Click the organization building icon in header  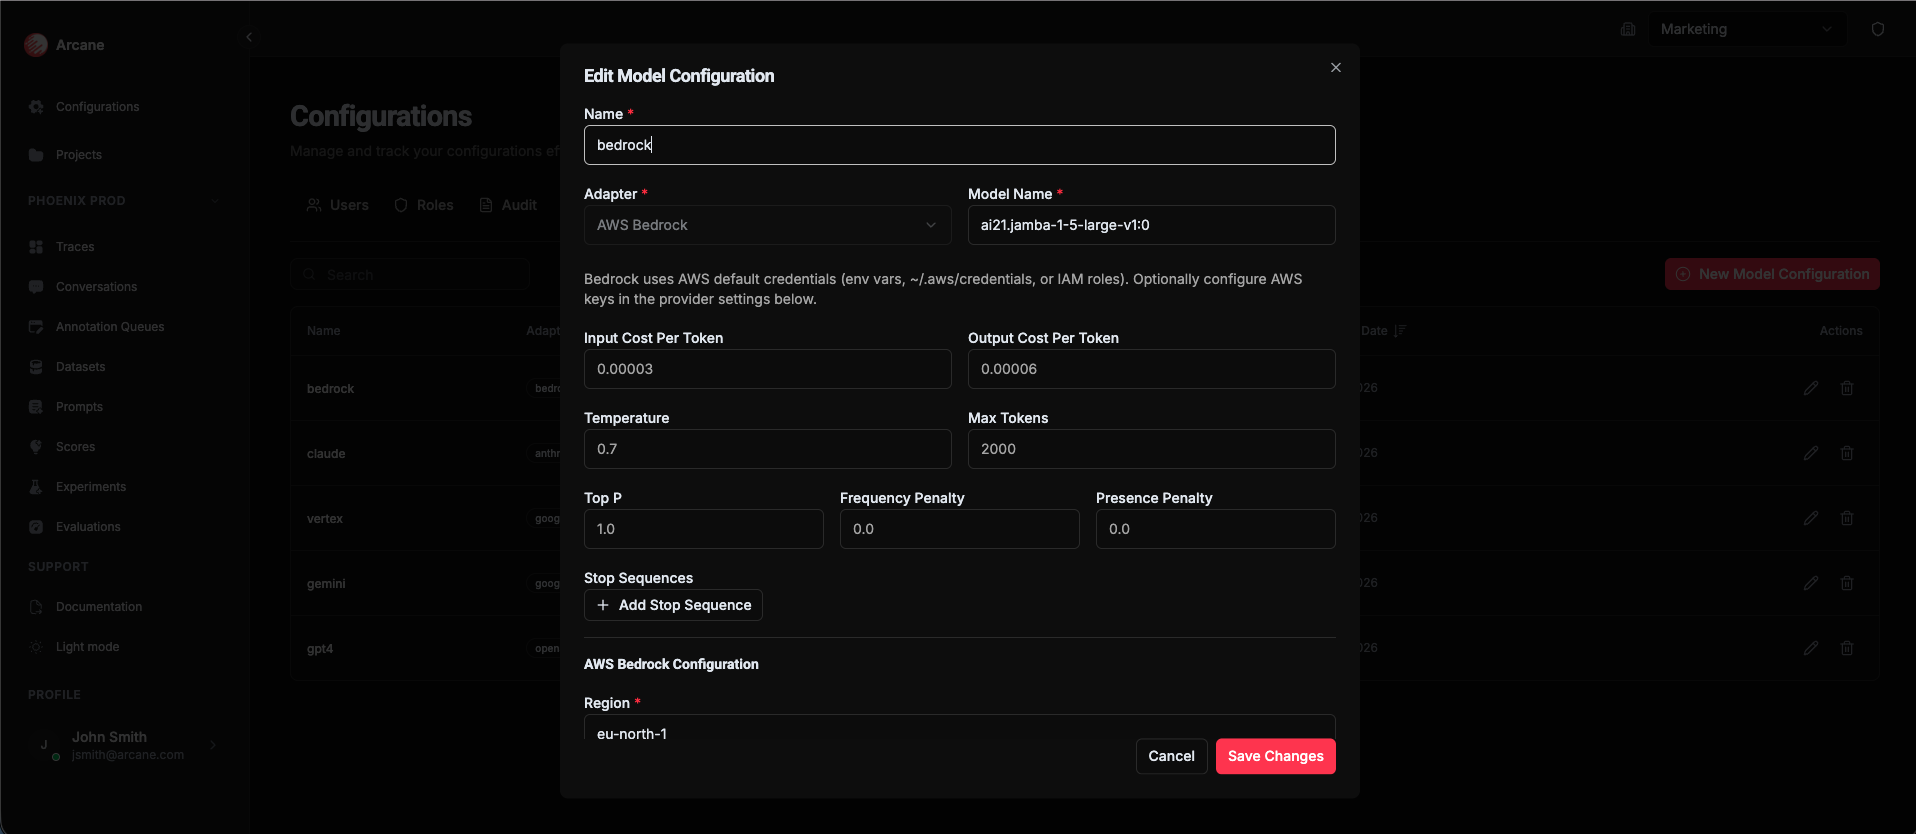tap(1628, 29)
